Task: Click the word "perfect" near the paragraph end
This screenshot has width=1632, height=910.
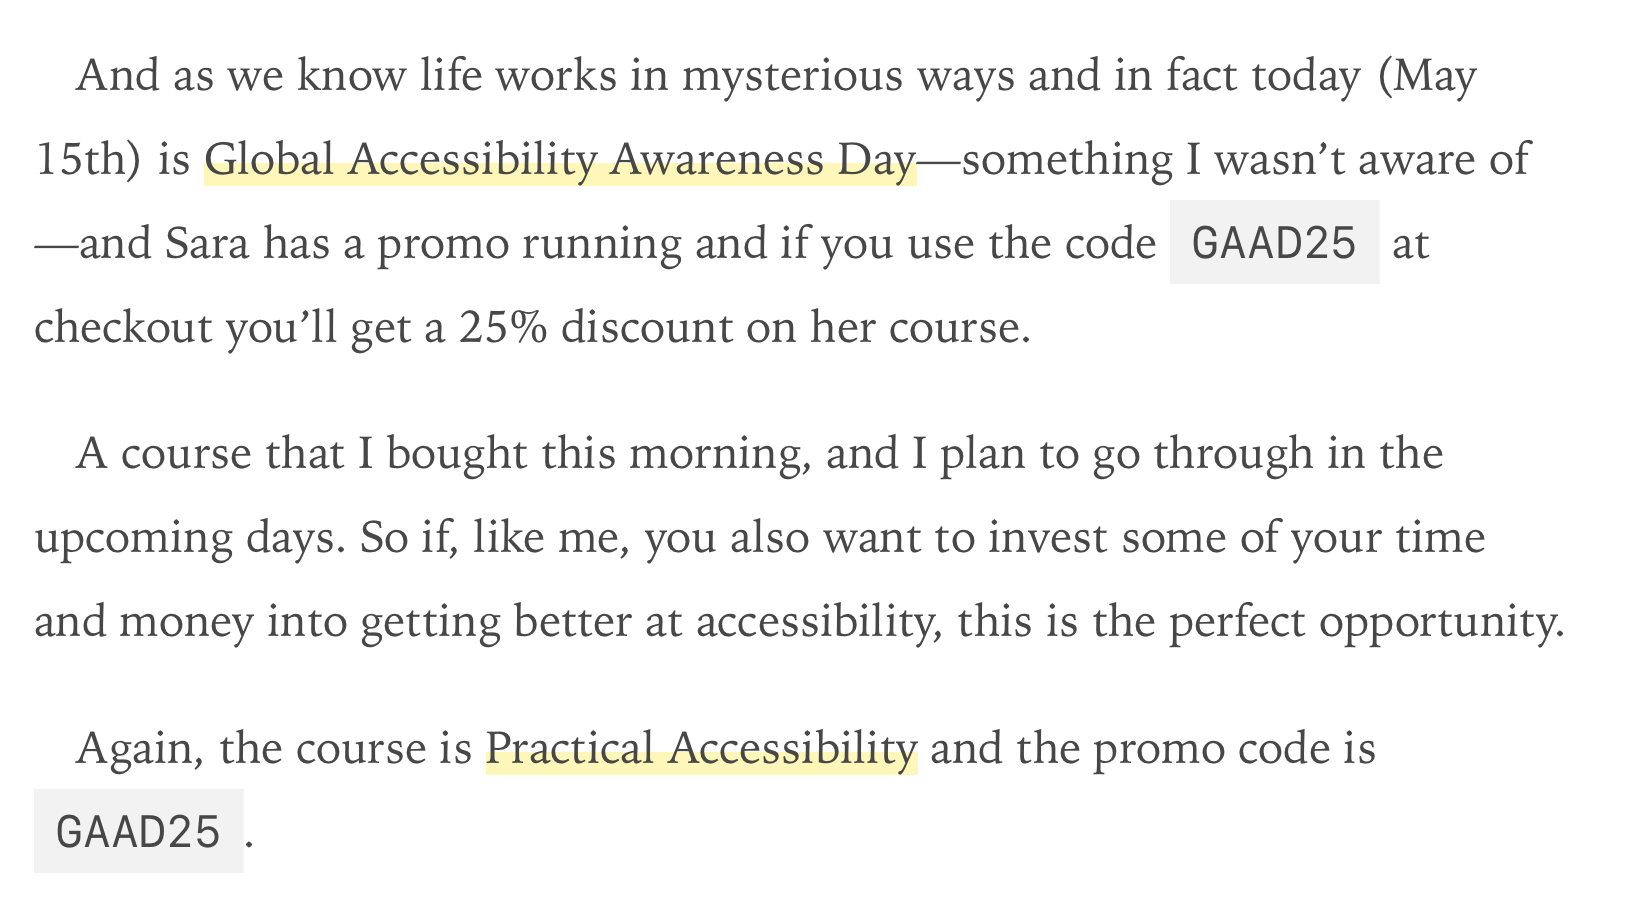Action: (x=1237, y=623)
